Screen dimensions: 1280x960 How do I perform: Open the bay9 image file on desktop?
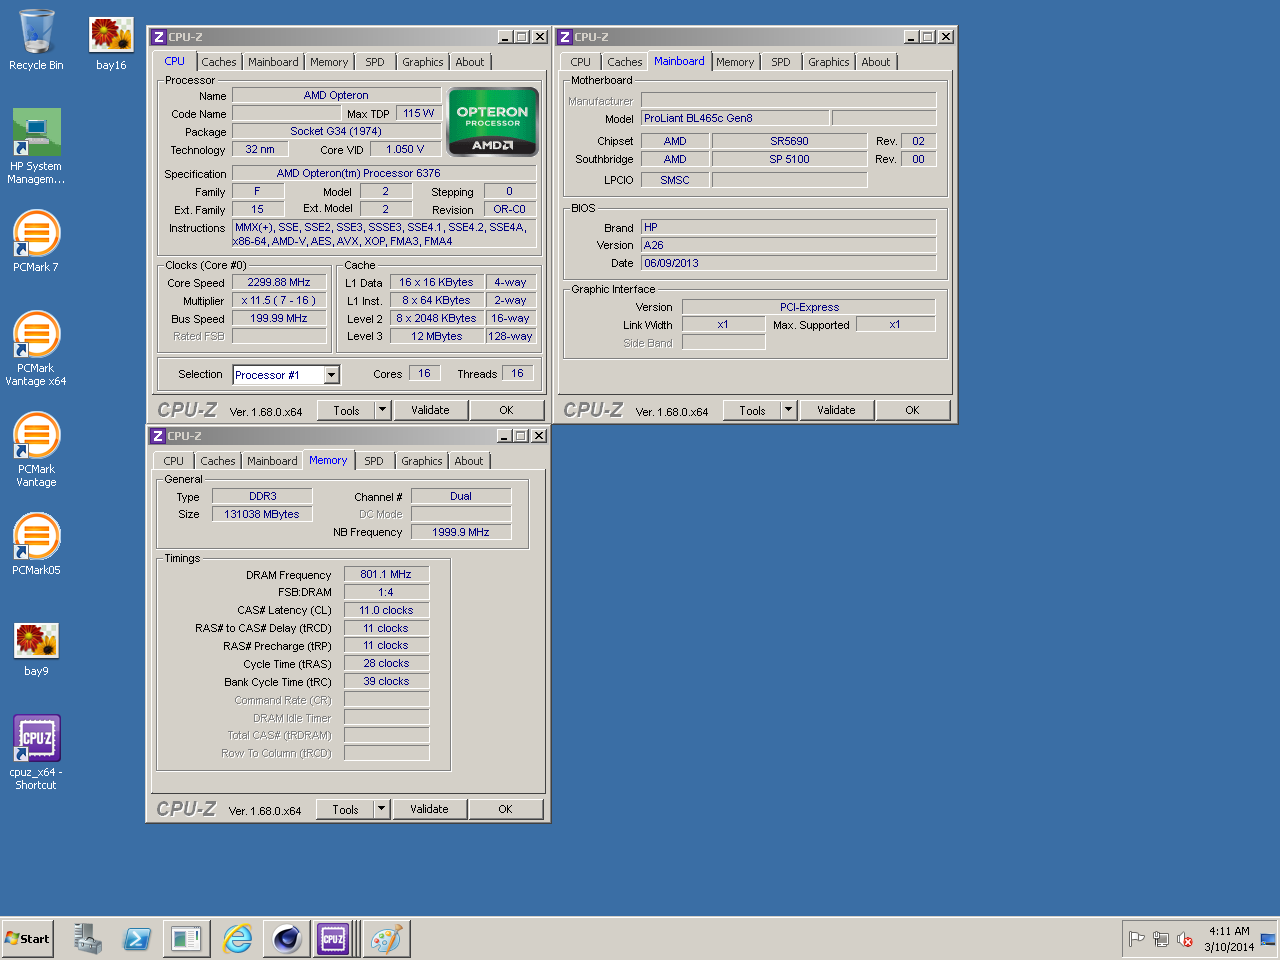click(36, 650)
